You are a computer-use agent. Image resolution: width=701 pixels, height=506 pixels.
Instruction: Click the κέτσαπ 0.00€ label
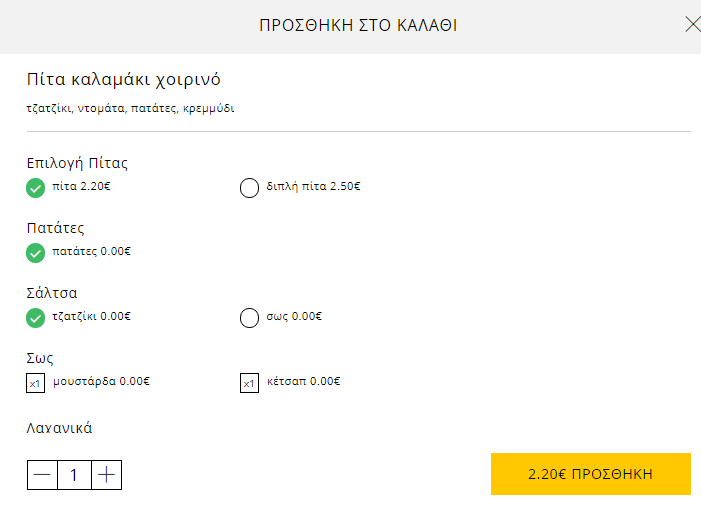[x=304, y=381]
